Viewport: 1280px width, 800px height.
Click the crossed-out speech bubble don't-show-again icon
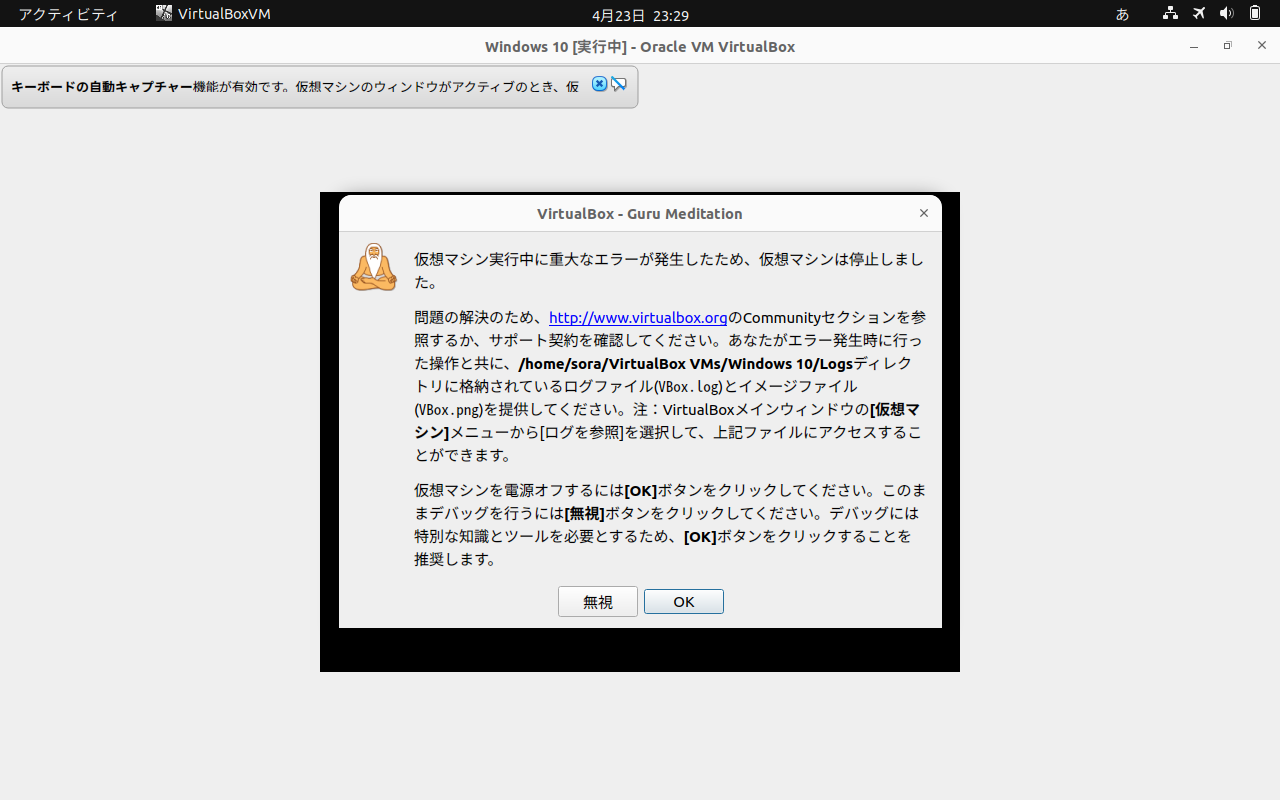click(619, 84)
